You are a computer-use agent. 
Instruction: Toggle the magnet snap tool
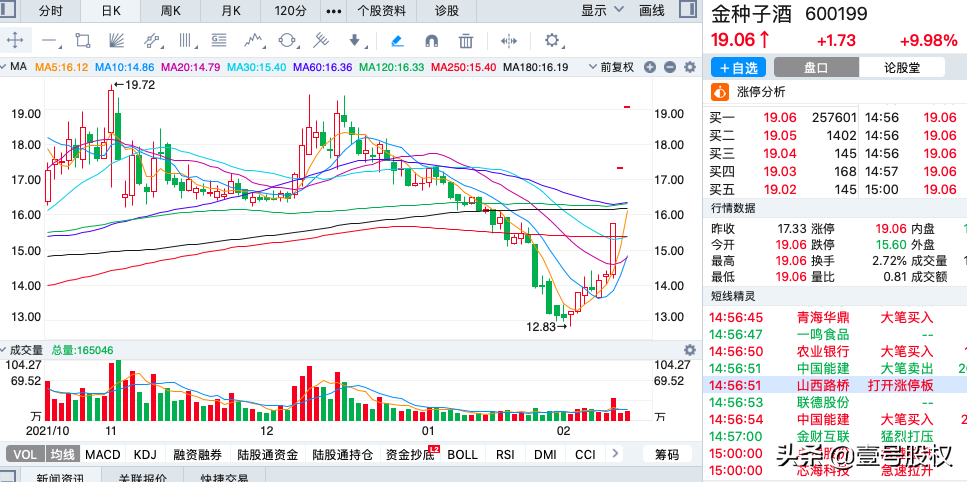tap(432, 41)
